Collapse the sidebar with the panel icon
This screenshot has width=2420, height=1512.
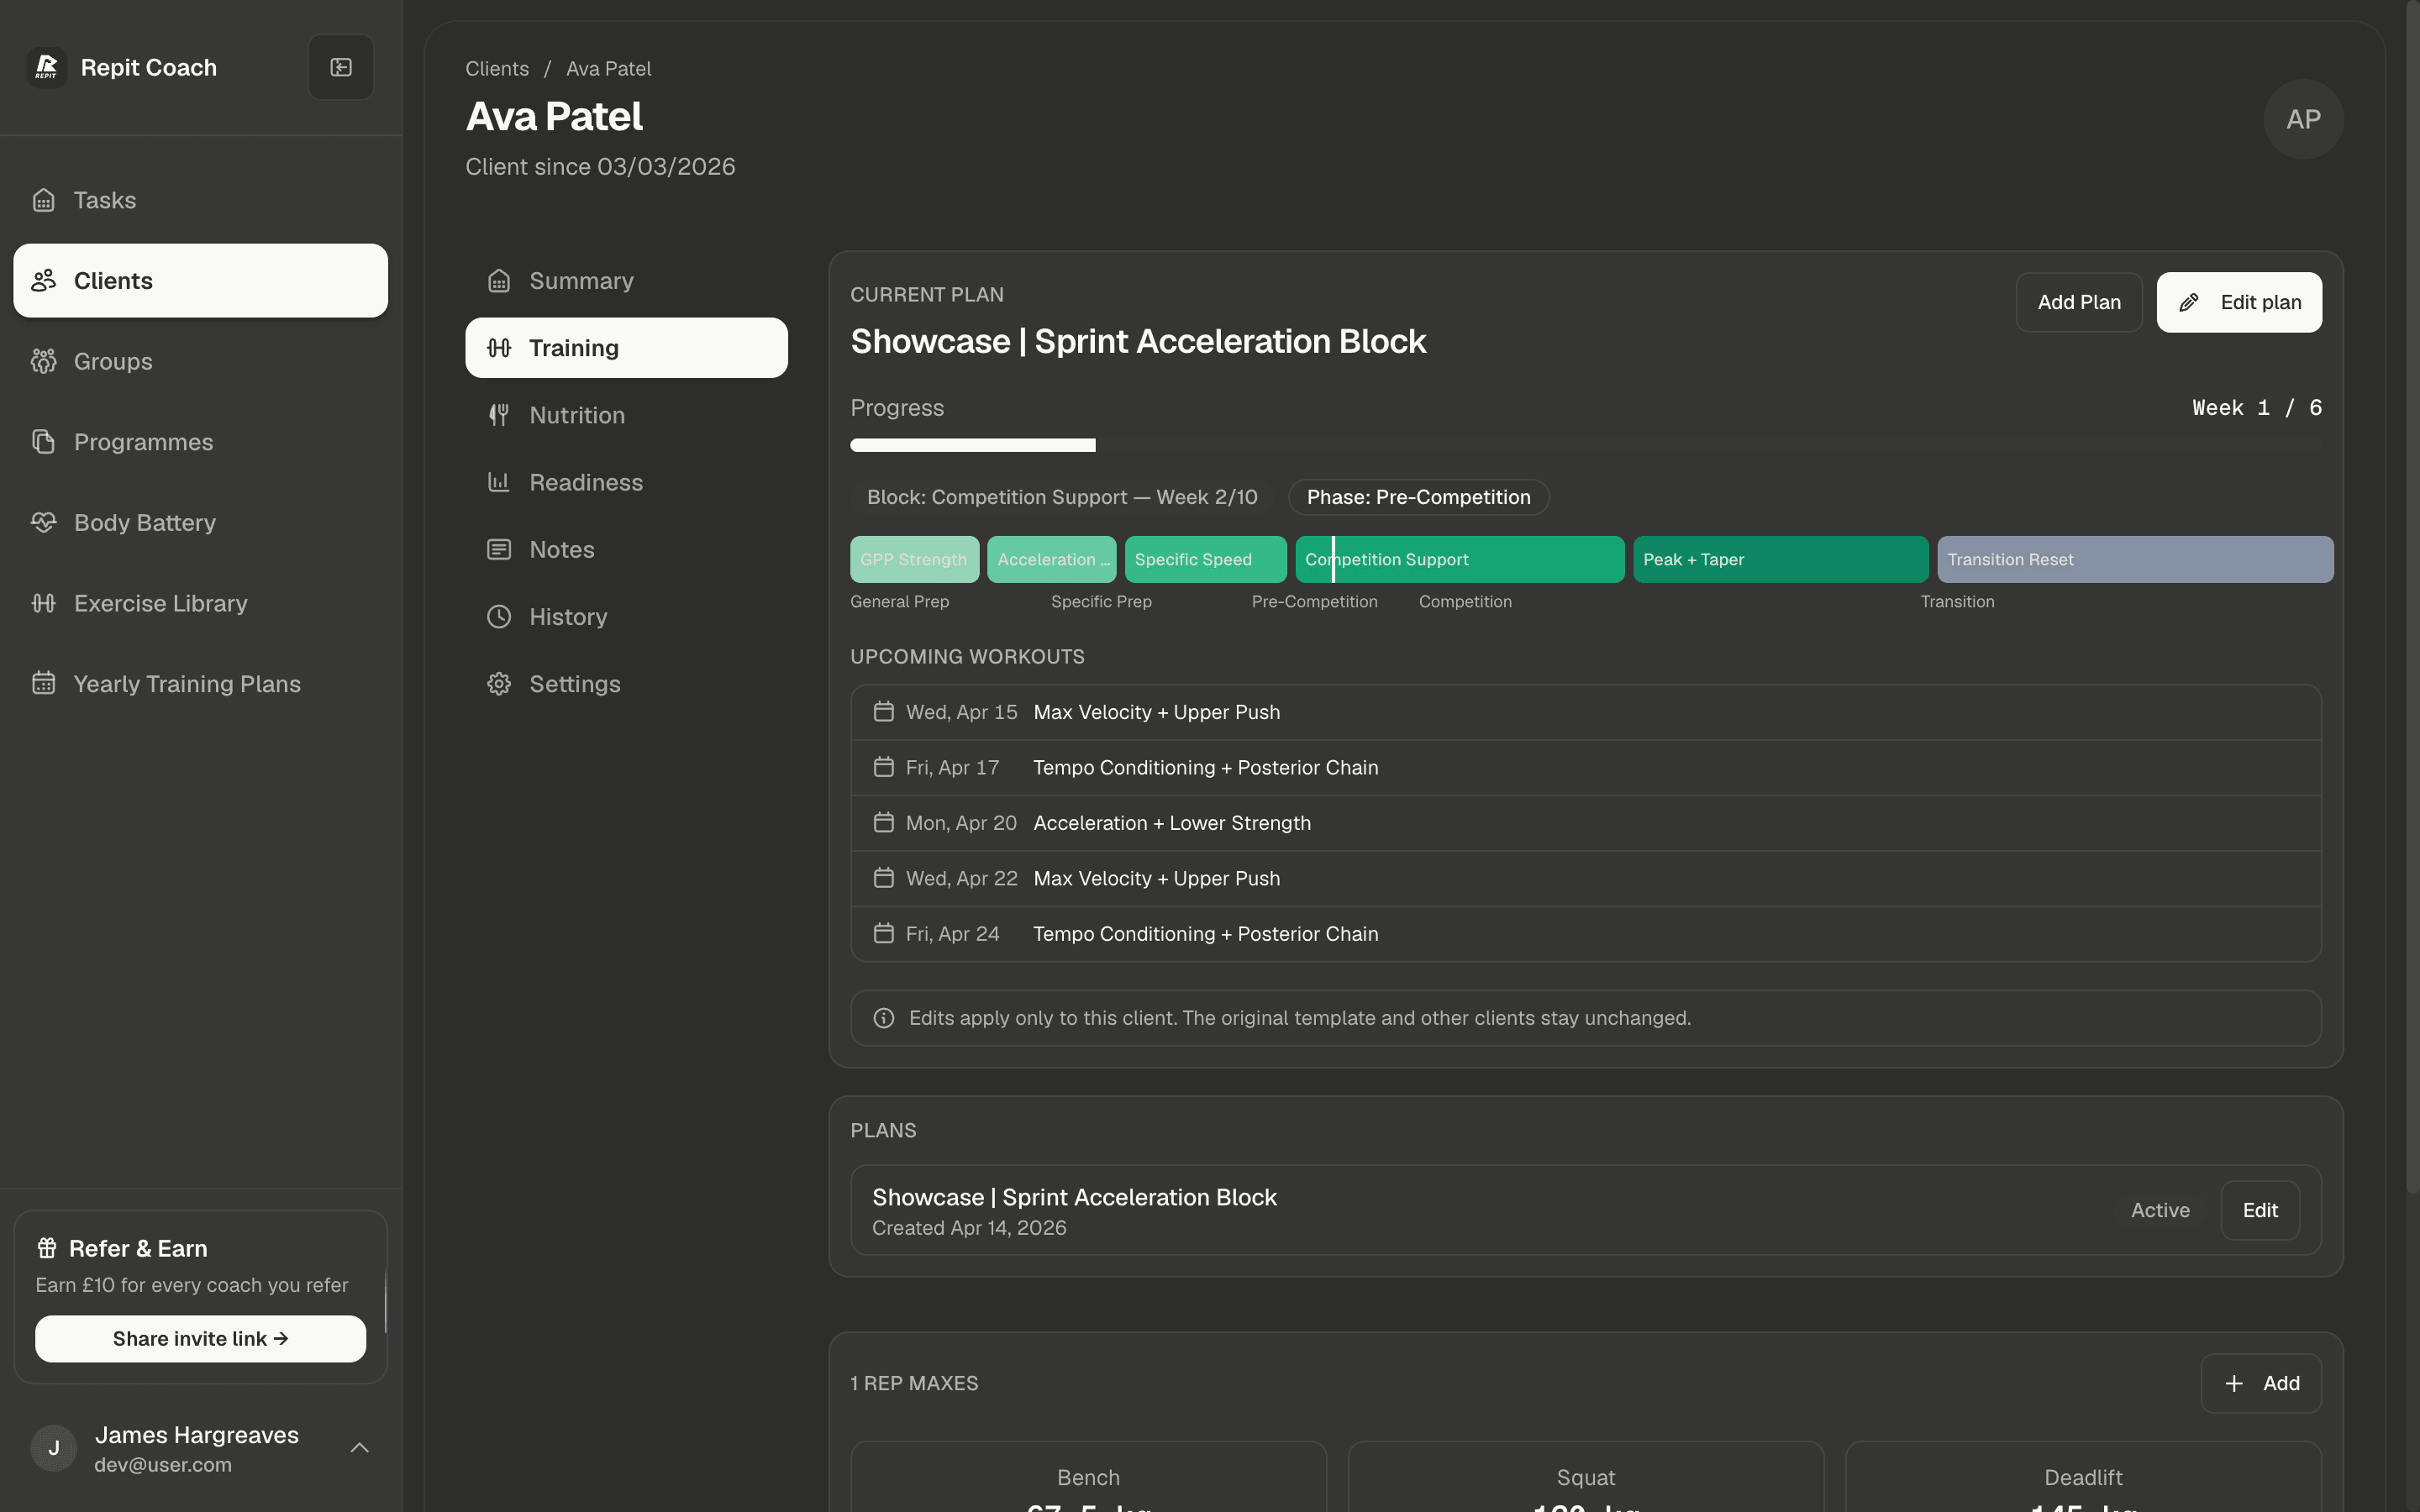341,67
